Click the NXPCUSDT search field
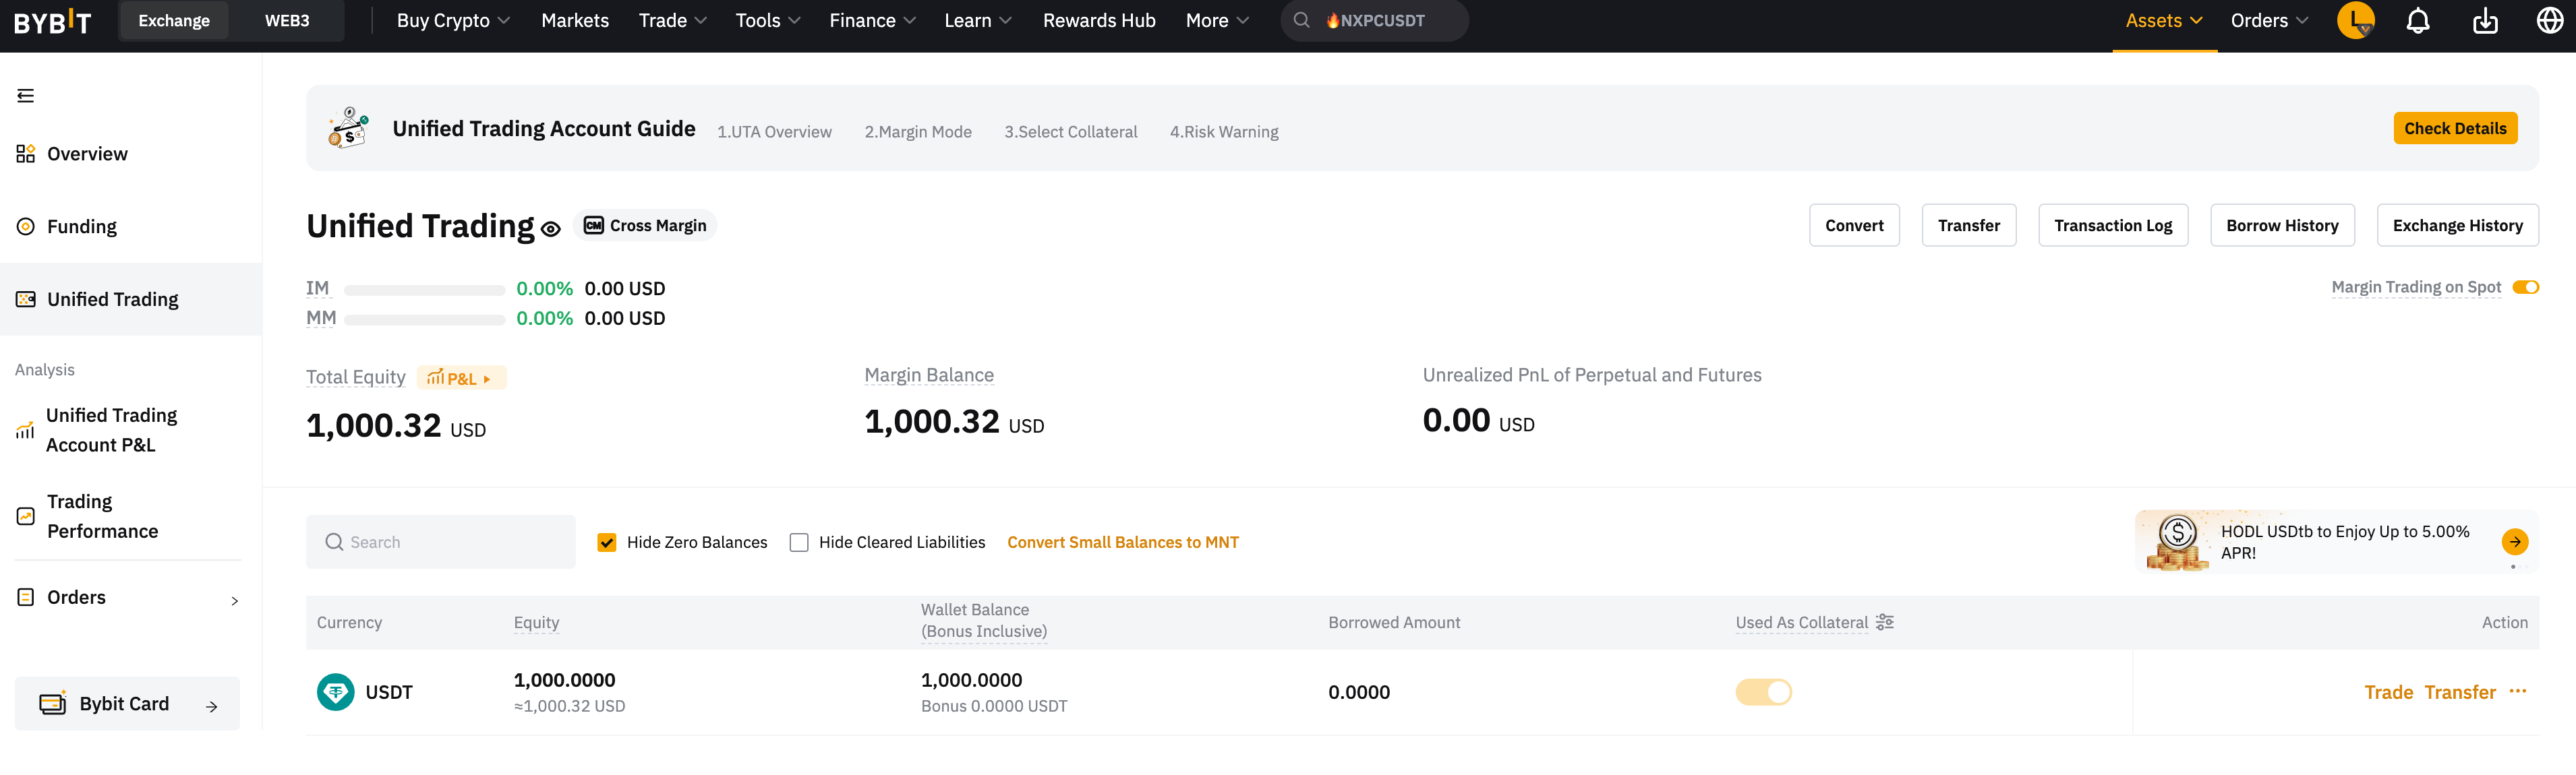This screenshot has width=2576, height=775. [x=1374, y=21]
